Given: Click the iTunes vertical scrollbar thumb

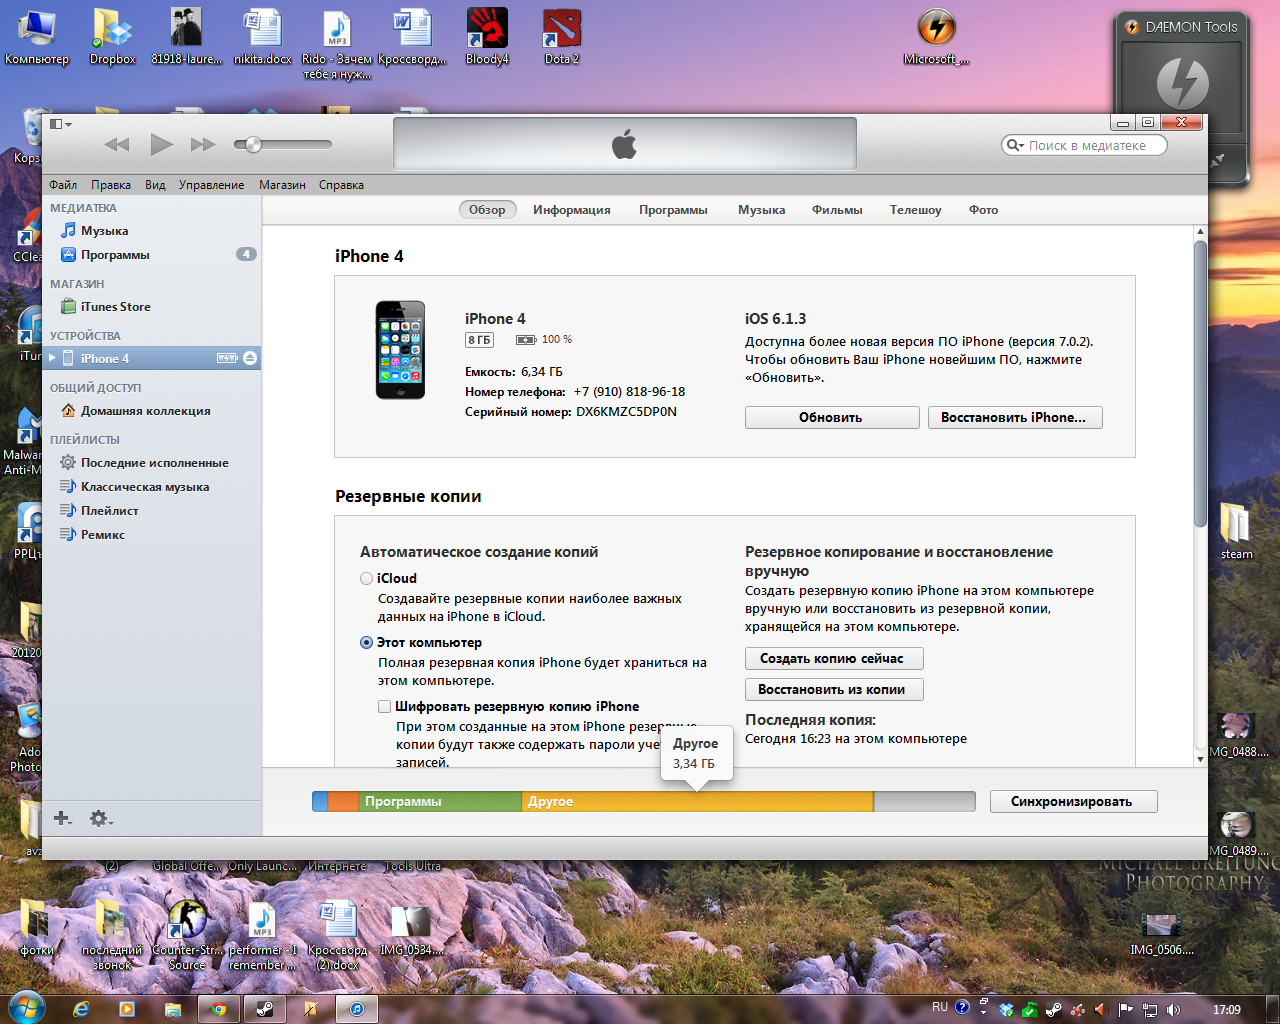Looking at the screenshot, I should pyautogui.click(x=1200, y=384).
